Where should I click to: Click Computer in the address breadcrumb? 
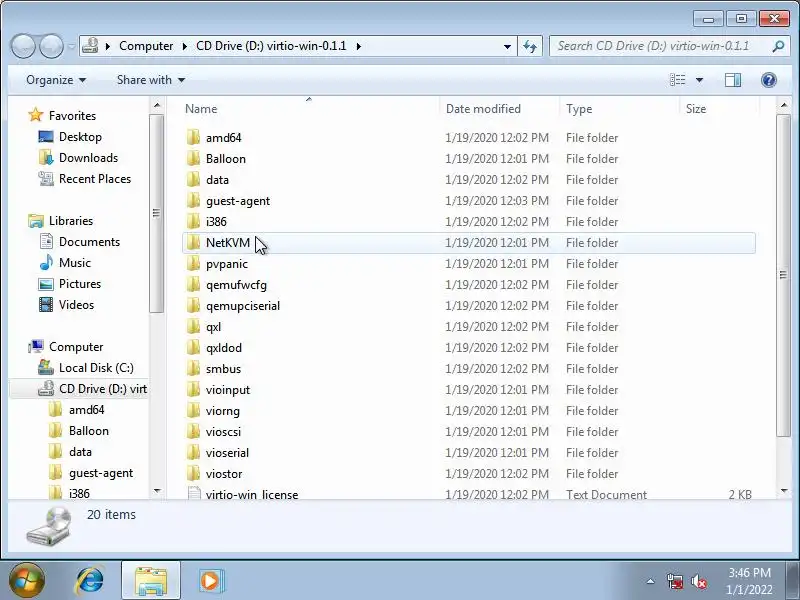pos(146,46)
